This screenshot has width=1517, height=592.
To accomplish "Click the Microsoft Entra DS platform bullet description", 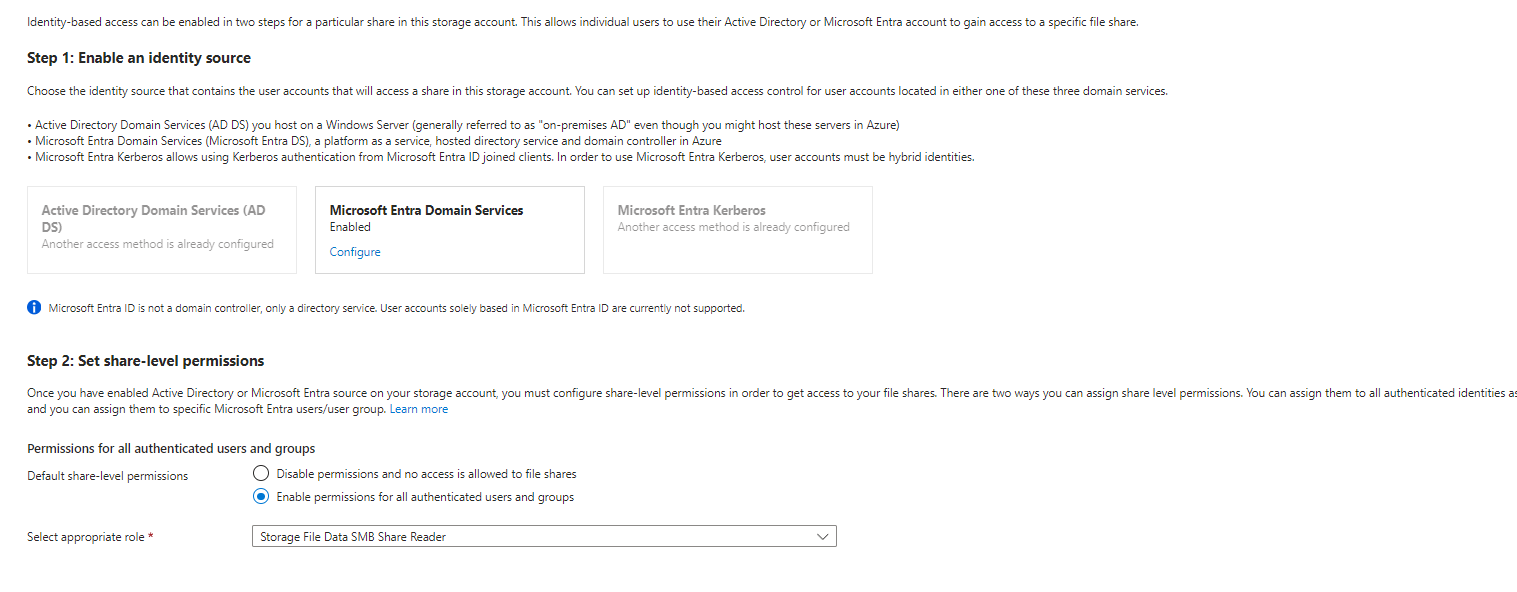I will [374, 141].
